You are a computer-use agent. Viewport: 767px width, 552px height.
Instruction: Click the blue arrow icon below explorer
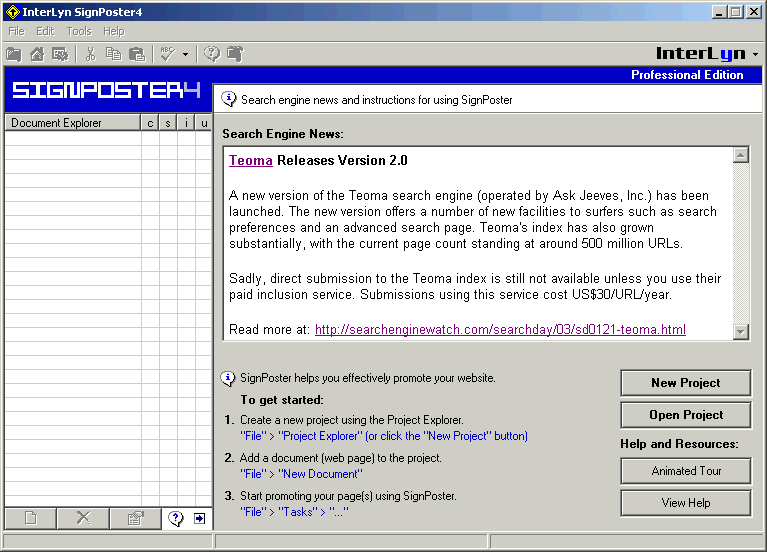tap(200, 518)
